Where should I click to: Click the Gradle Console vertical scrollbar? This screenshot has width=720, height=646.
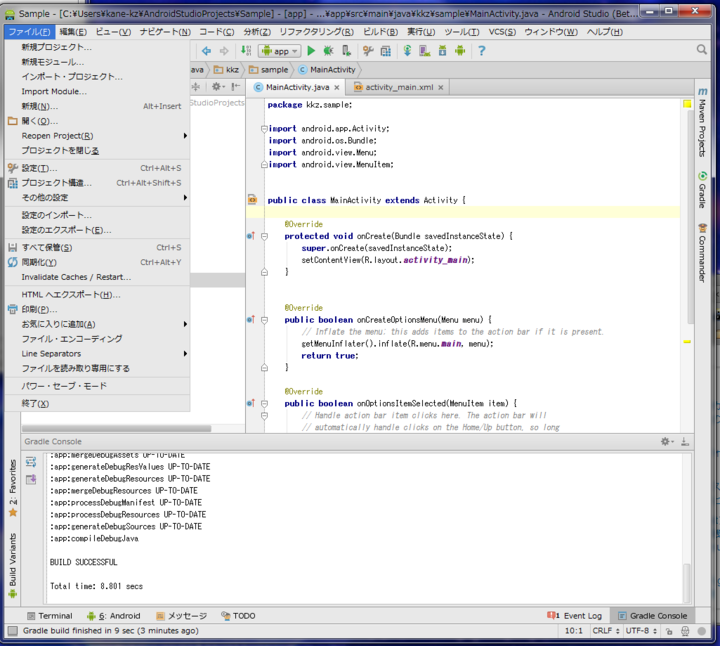686,582
